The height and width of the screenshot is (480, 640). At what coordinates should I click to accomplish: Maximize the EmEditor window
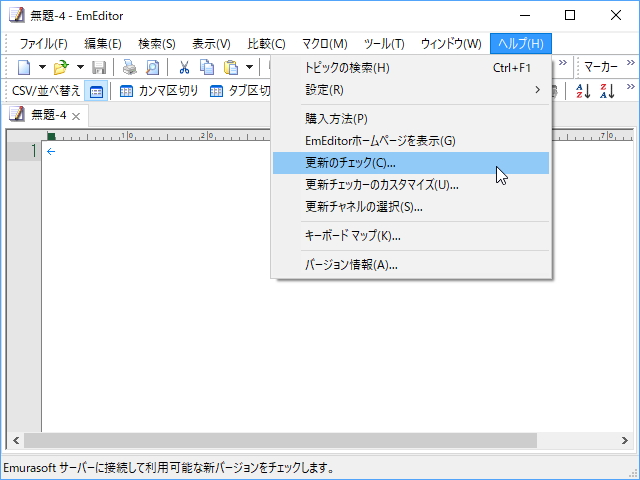click(570, 16)
